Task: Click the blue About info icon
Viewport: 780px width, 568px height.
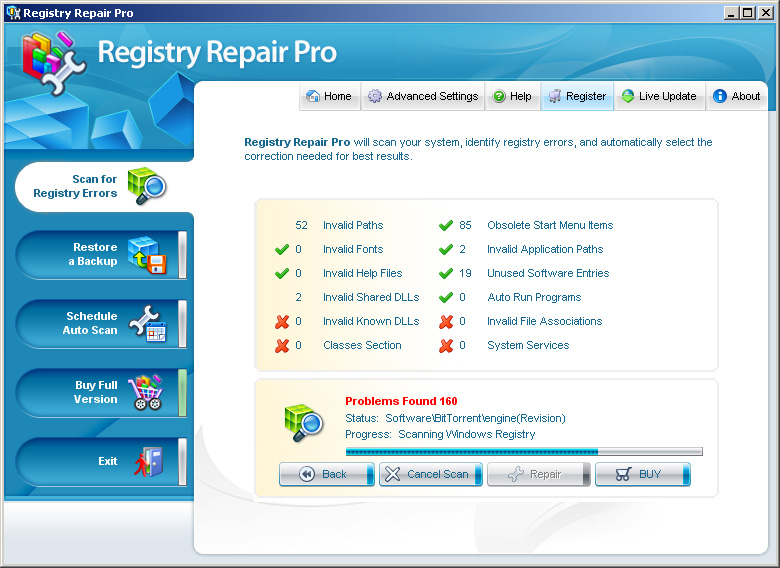Action: point(720,96)
